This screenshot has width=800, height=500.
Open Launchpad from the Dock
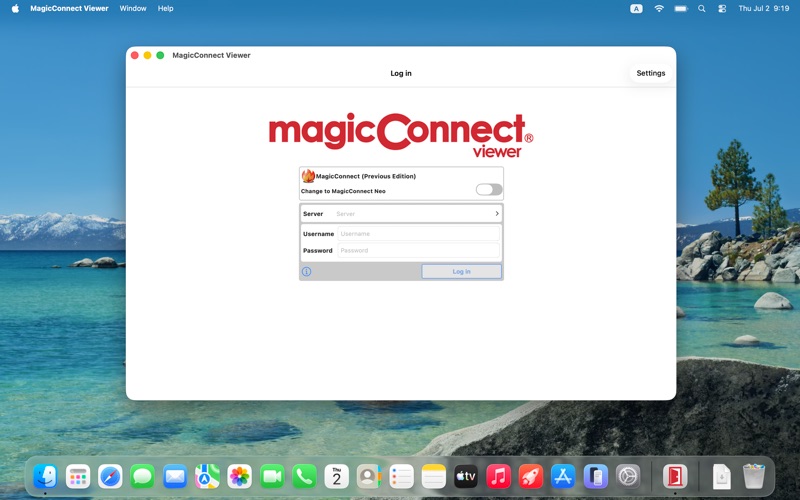[78, 477]
